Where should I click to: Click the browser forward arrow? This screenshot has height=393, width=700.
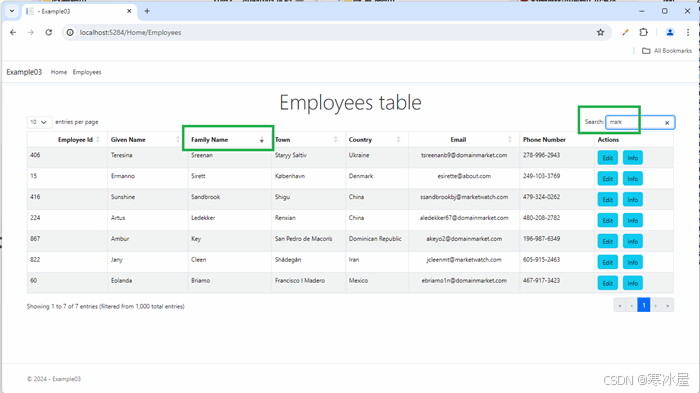(30, 32)
